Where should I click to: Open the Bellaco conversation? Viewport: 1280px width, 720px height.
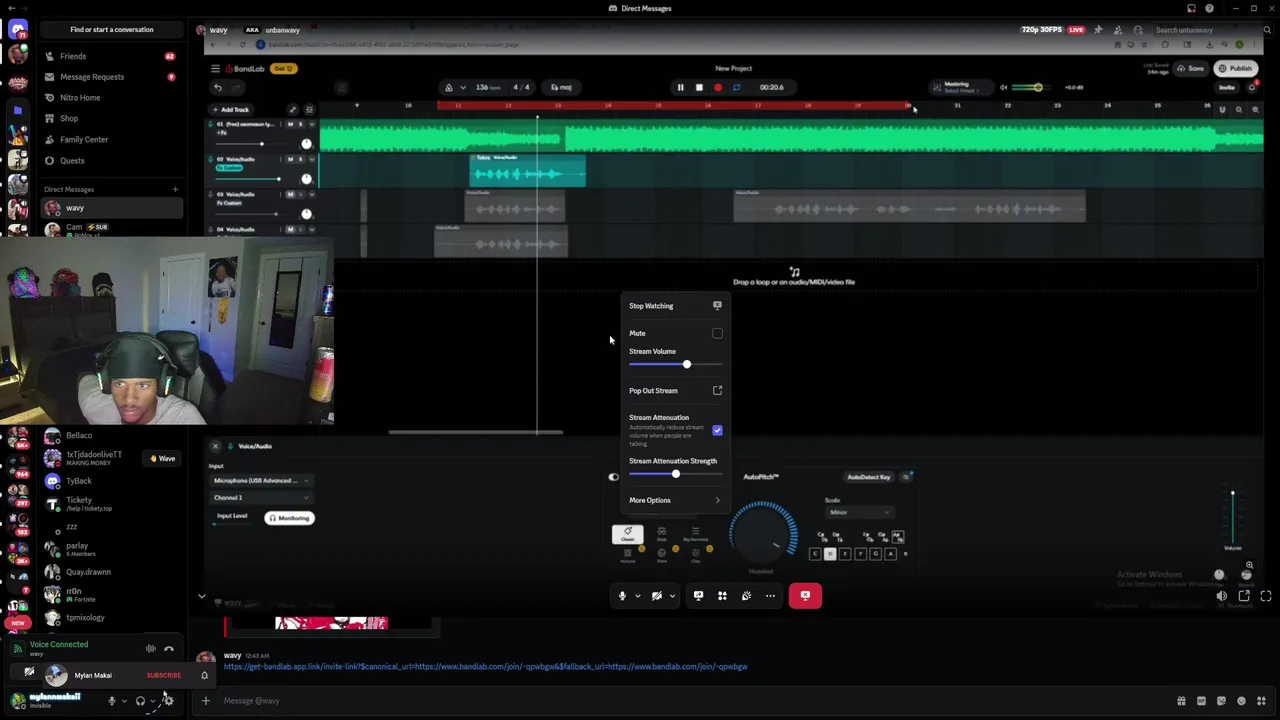tap(112, 436)
